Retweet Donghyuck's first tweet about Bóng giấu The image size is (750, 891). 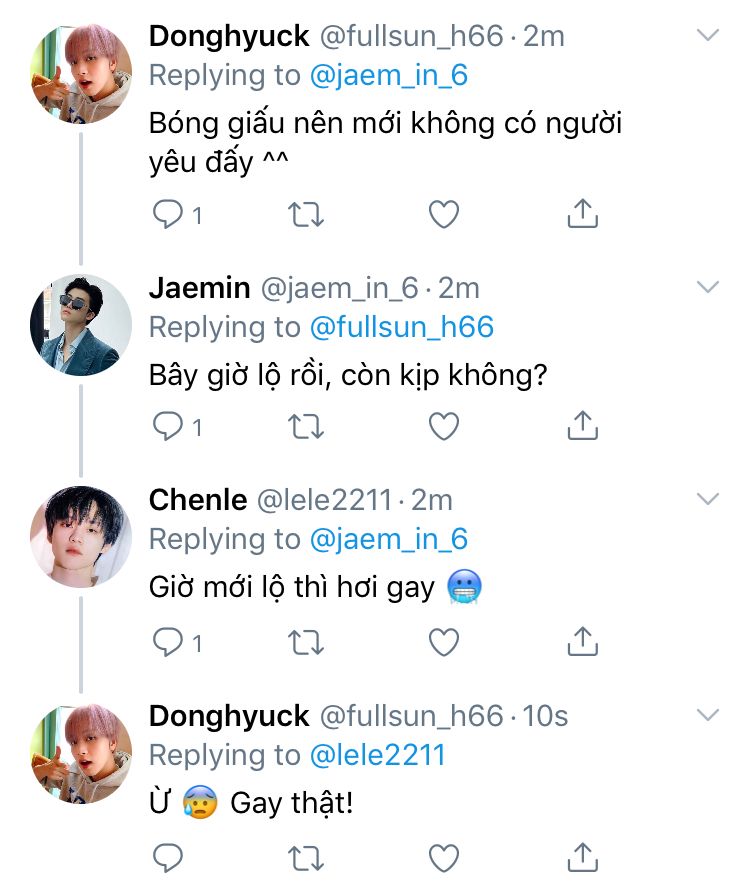pyautogui.click(x=305, y=214)
